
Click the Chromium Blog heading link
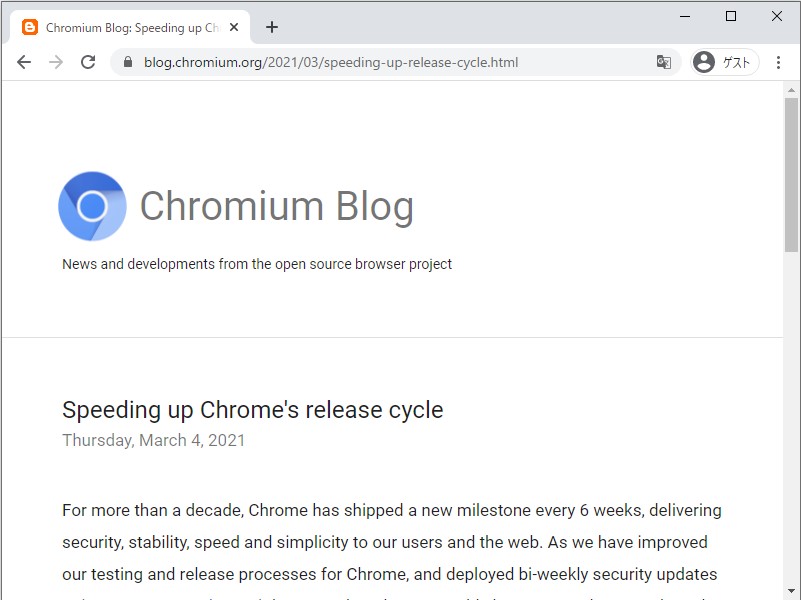(277, 206)
